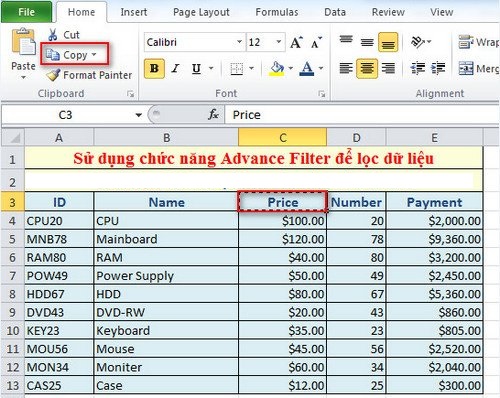500x398 pixels.
Task: Toggle Align Text Left
Action: click(x=346, y=68)
